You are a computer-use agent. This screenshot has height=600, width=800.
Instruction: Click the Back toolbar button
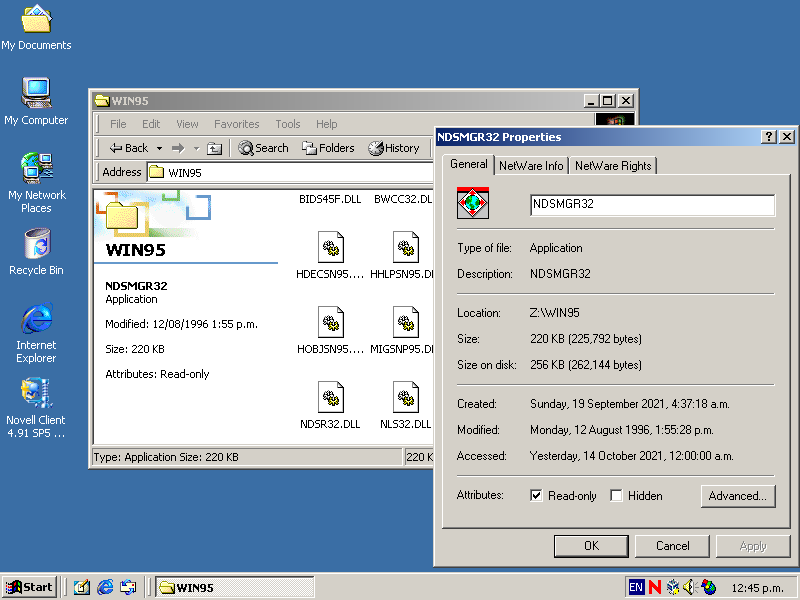[x=129, y=148]
